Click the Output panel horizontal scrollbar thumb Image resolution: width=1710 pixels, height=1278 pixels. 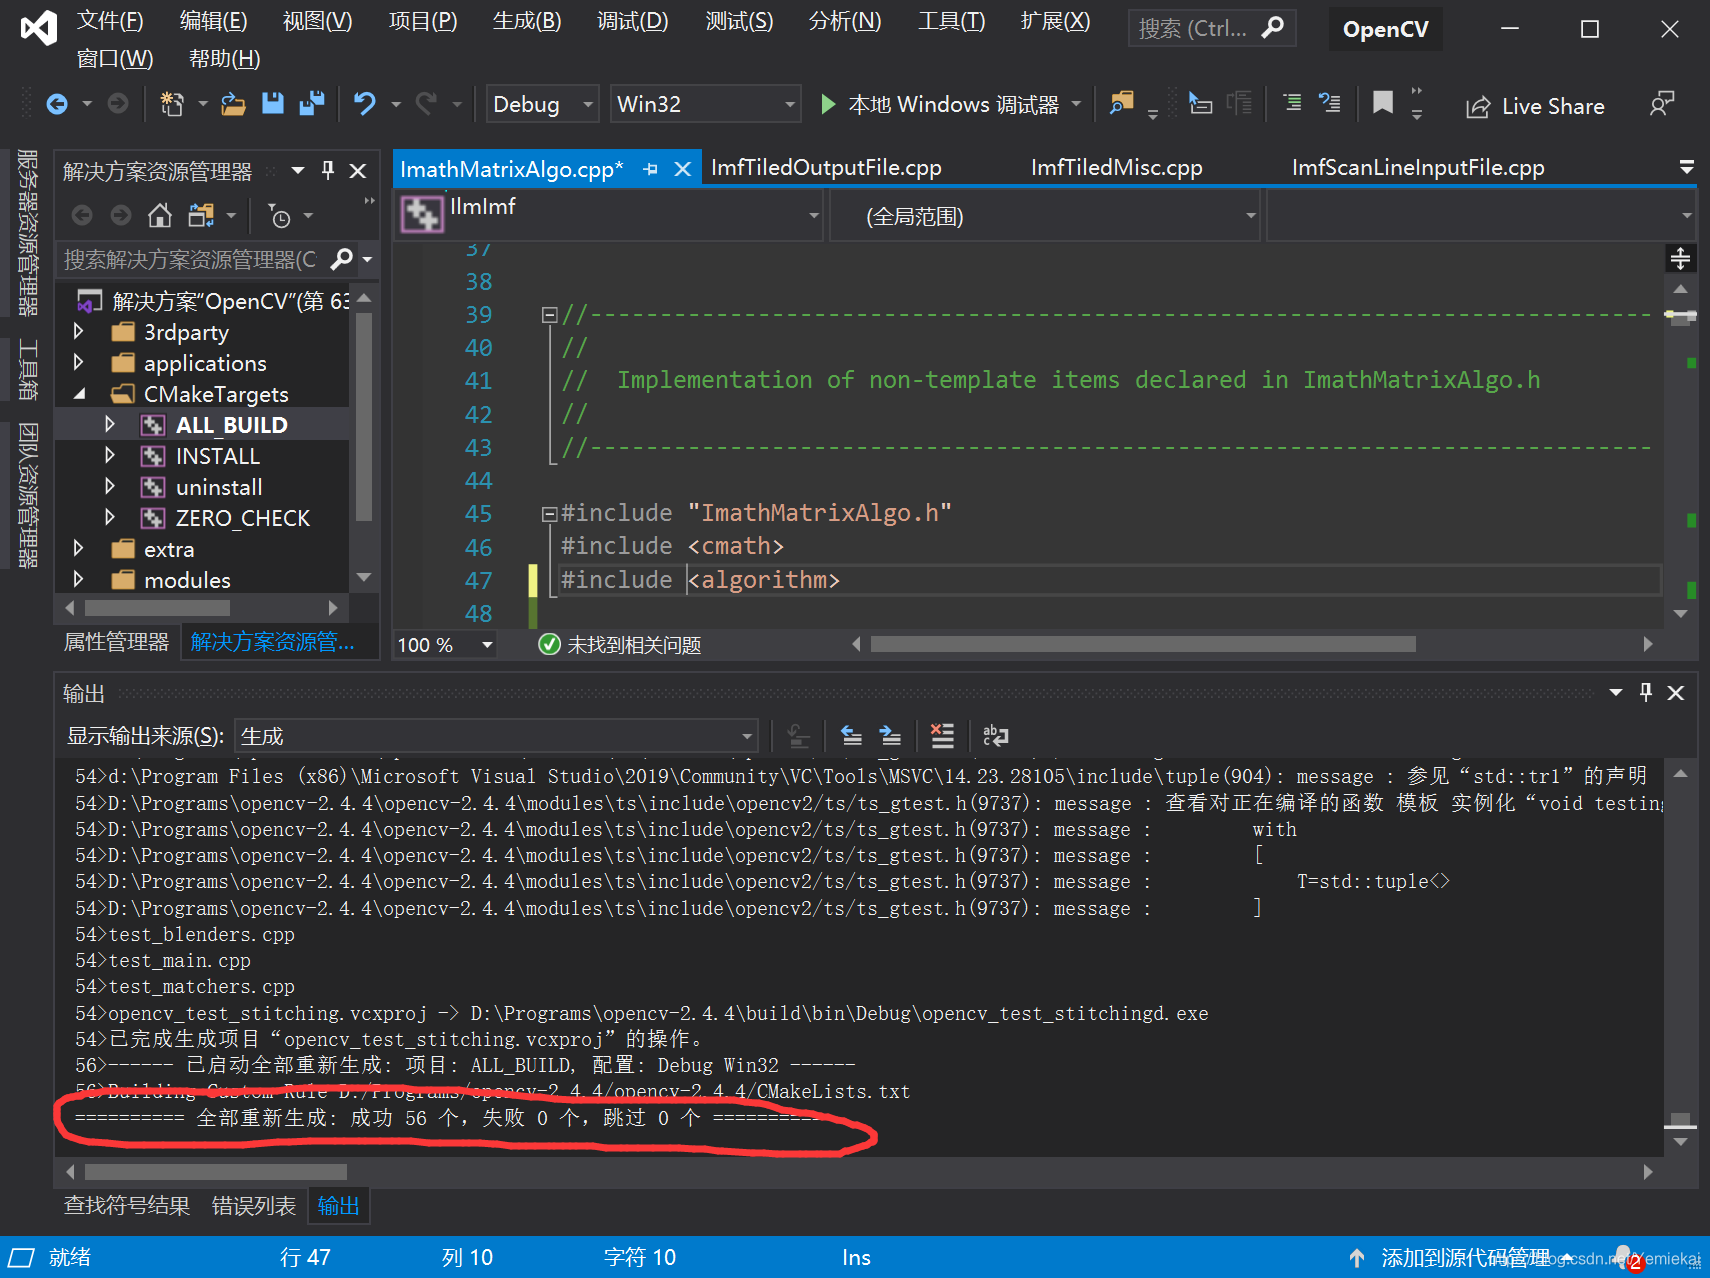click(x=216, y=1171)
